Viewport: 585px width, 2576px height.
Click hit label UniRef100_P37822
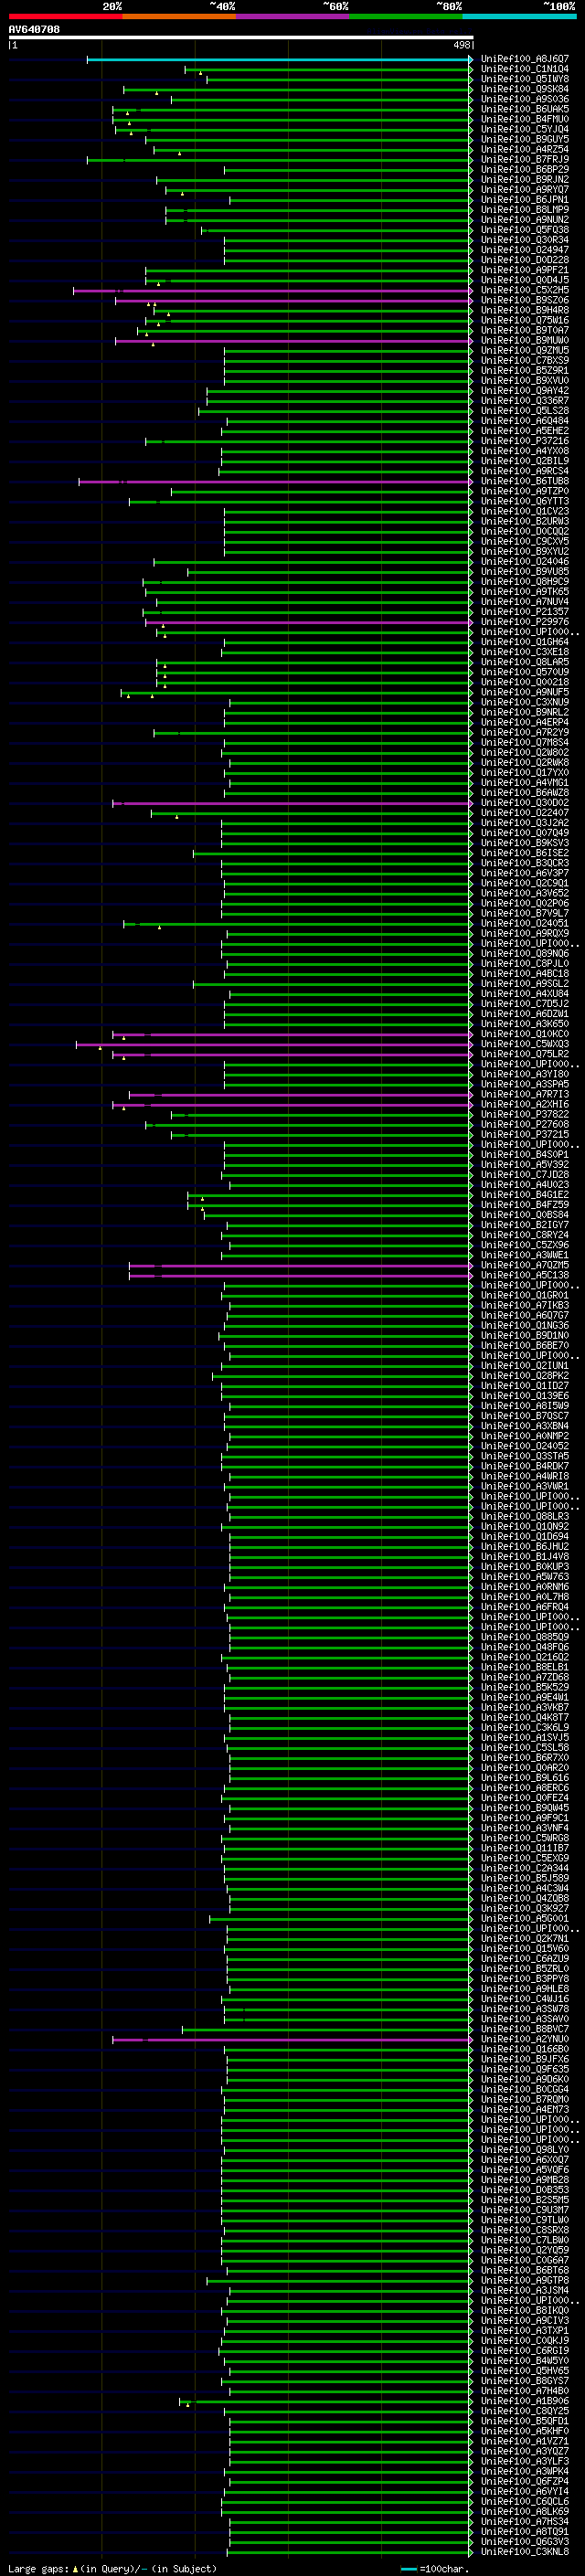pyautogui.click(x=524, y=1114)
